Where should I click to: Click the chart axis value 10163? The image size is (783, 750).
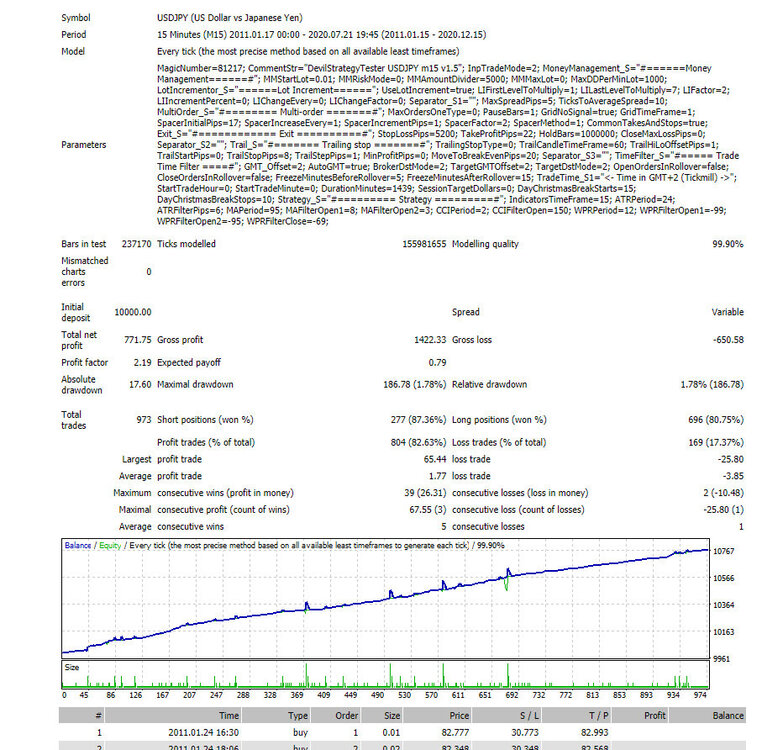[724, 632]
